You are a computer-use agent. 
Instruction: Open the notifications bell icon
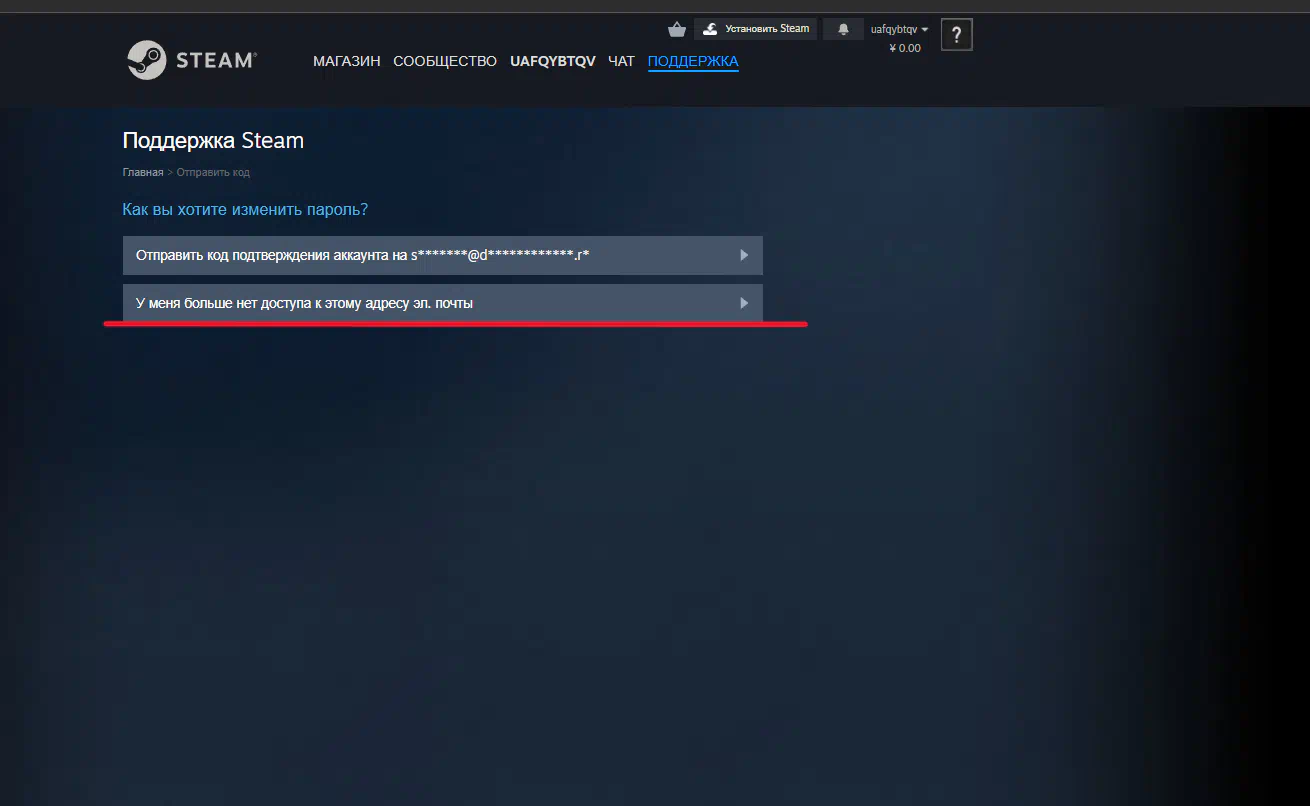[843, 29]
